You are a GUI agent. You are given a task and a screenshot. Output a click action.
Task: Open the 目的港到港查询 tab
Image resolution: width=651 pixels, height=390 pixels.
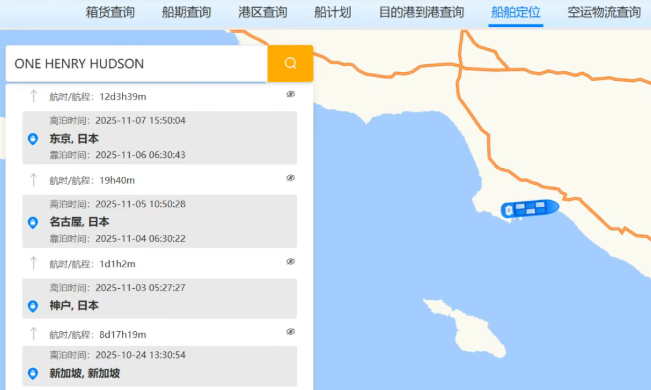[421, 12]
